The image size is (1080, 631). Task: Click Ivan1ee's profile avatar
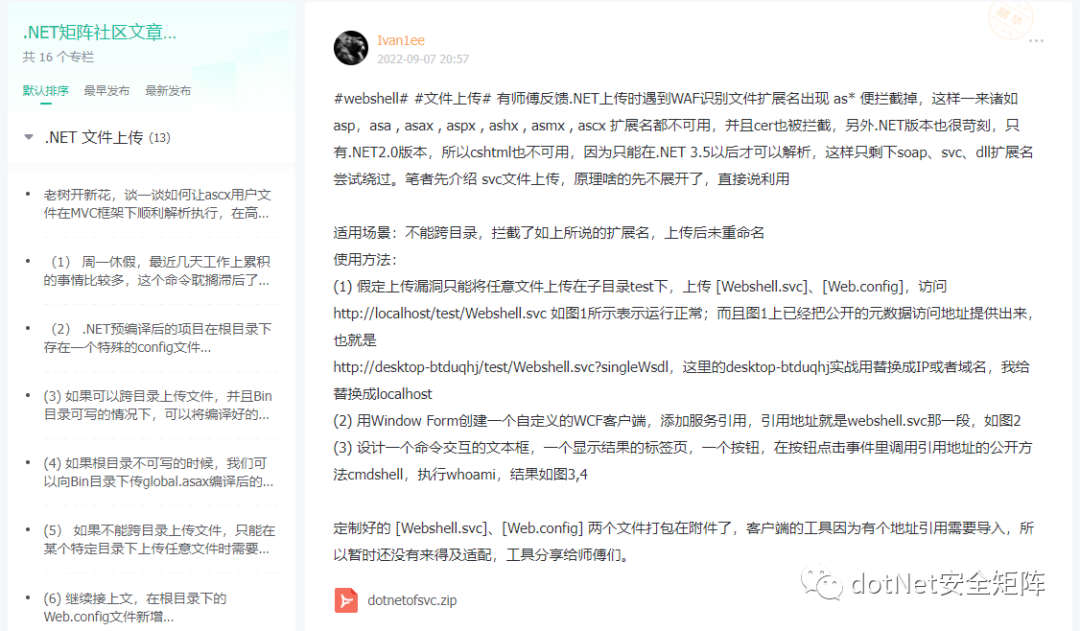[351, 48]
